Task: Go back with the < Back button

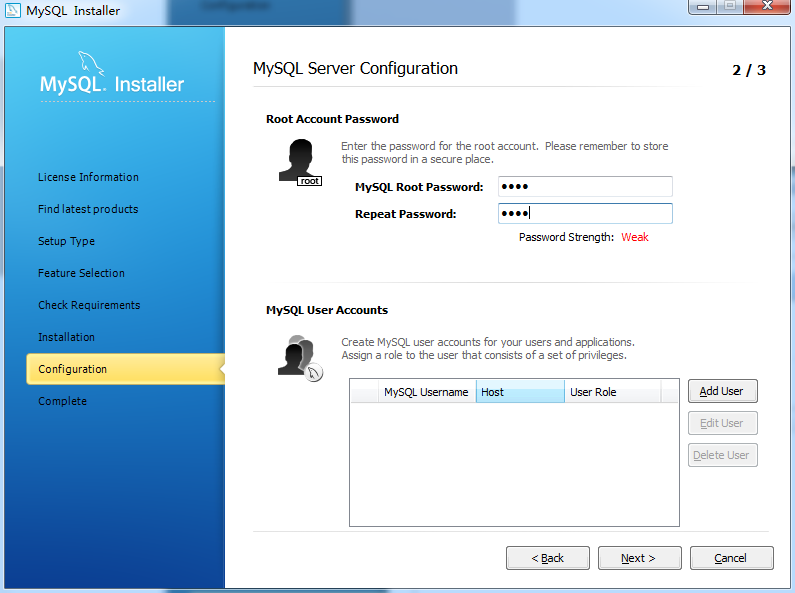Action: coord(548,558)
